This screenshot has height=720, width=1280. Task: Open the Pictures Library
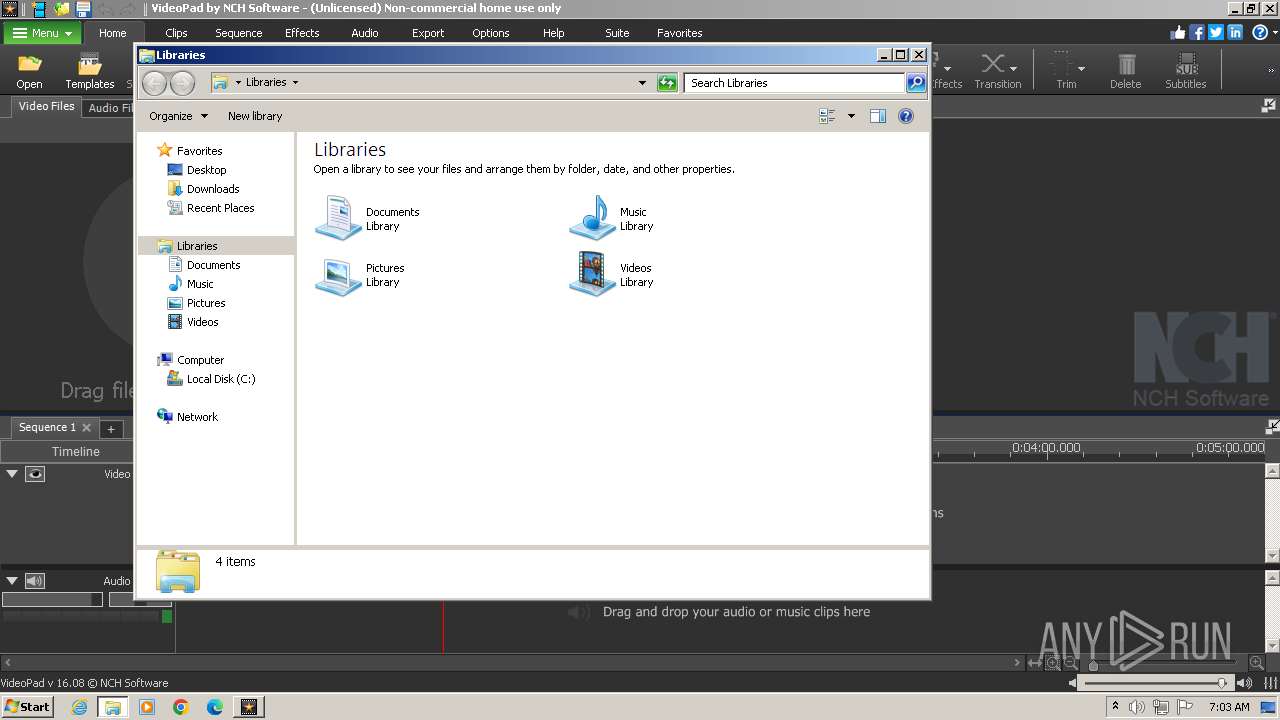tap(359, 275)
